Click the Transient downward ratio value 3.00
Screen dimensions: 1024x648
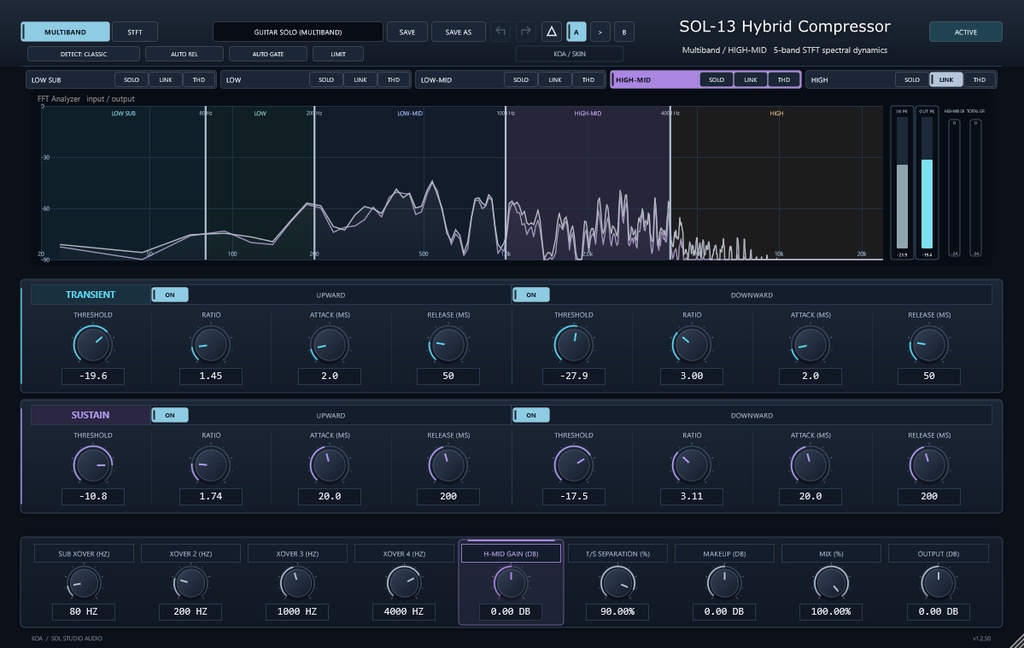[692, 376]
